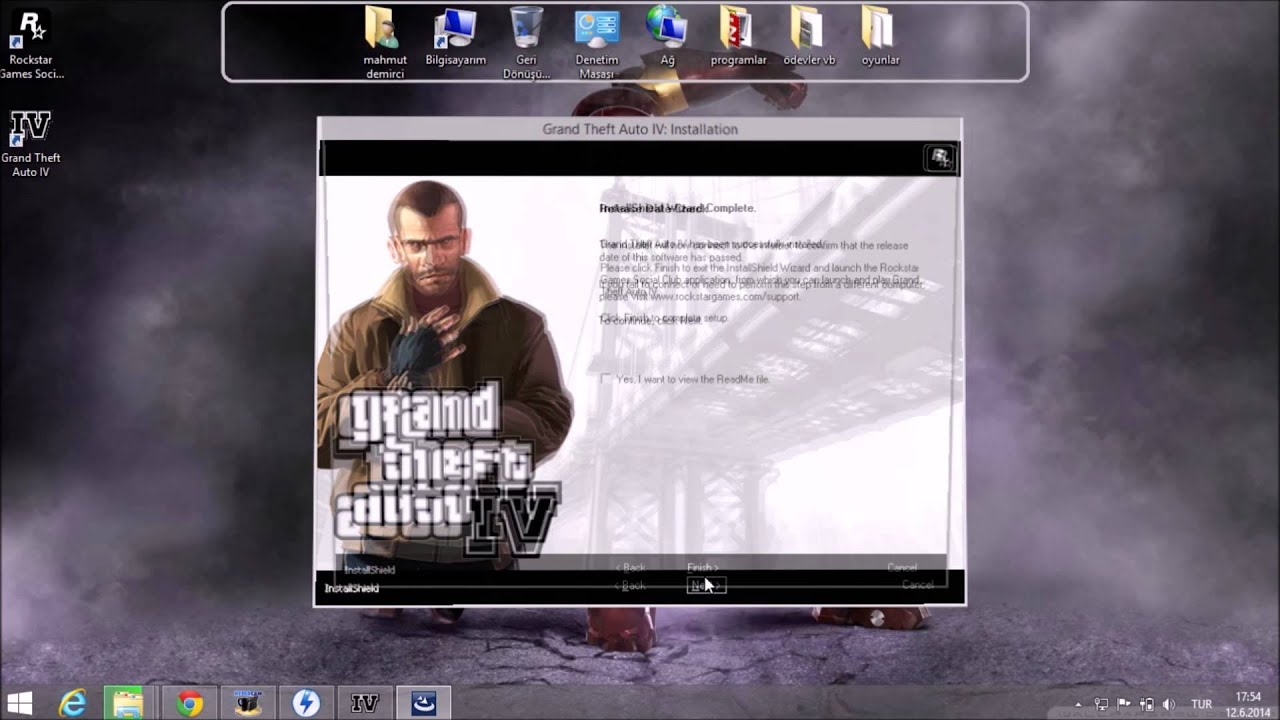Open the Geri Dönüşüm recycle bin
The image size is (1280, 720).
coord(527,43)
